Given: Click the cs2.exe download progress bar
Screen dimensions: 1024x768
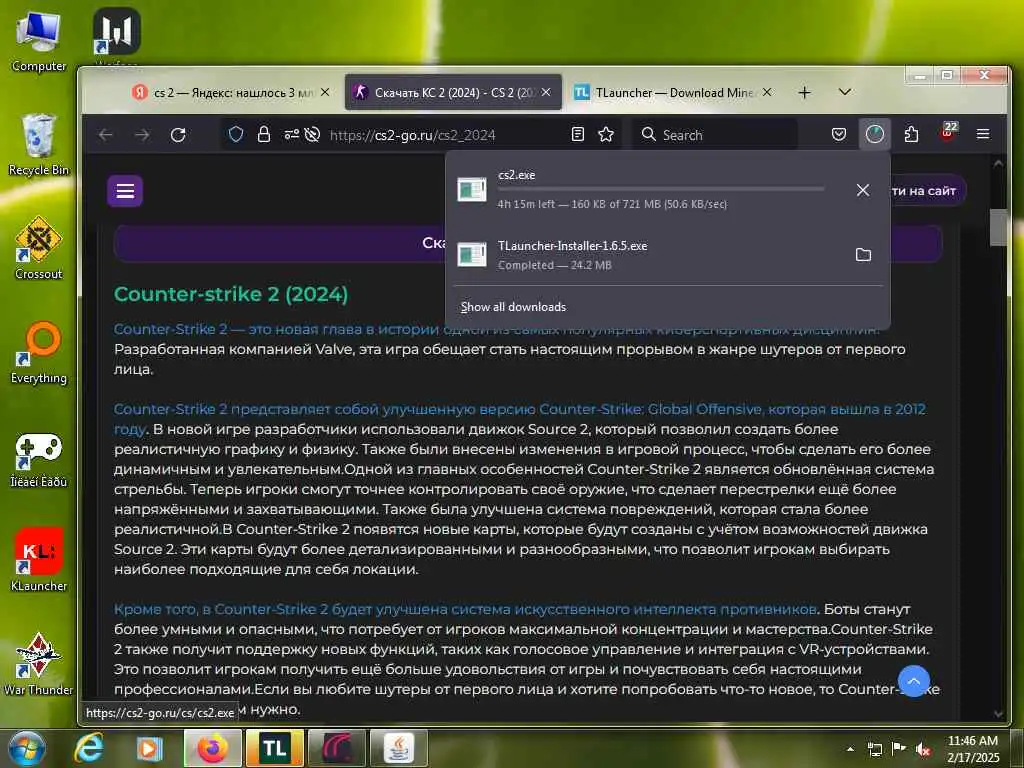Looking at the screenshot, I should [660, 189].
